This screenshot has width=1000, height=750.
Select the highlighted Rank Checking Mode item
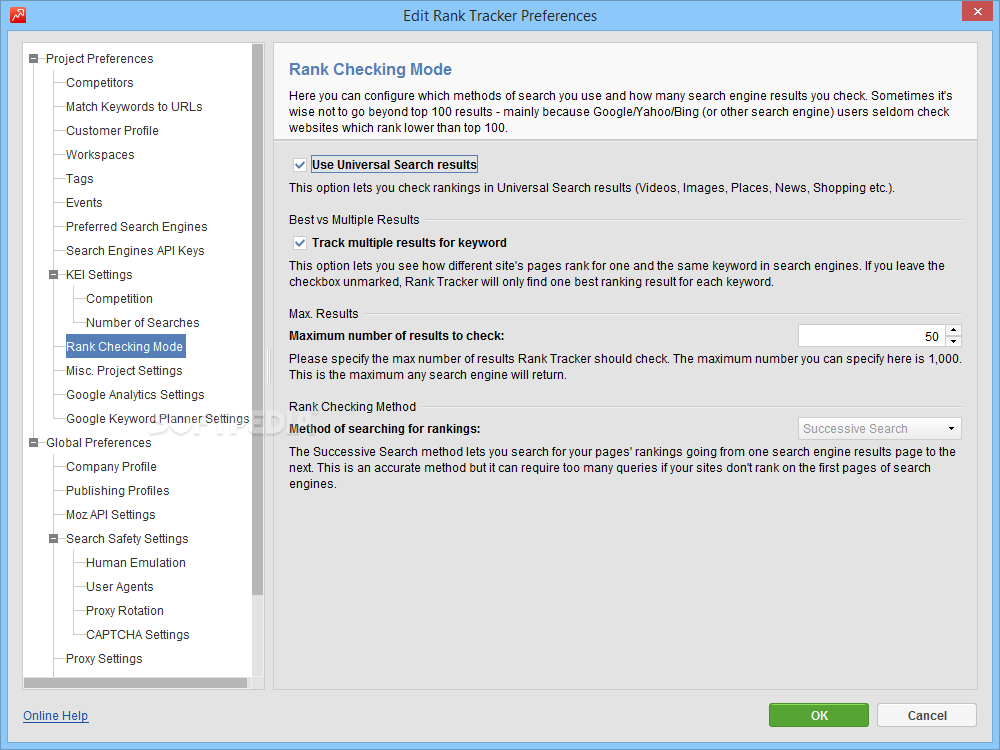pyautogui.click(x=125, y=347)
